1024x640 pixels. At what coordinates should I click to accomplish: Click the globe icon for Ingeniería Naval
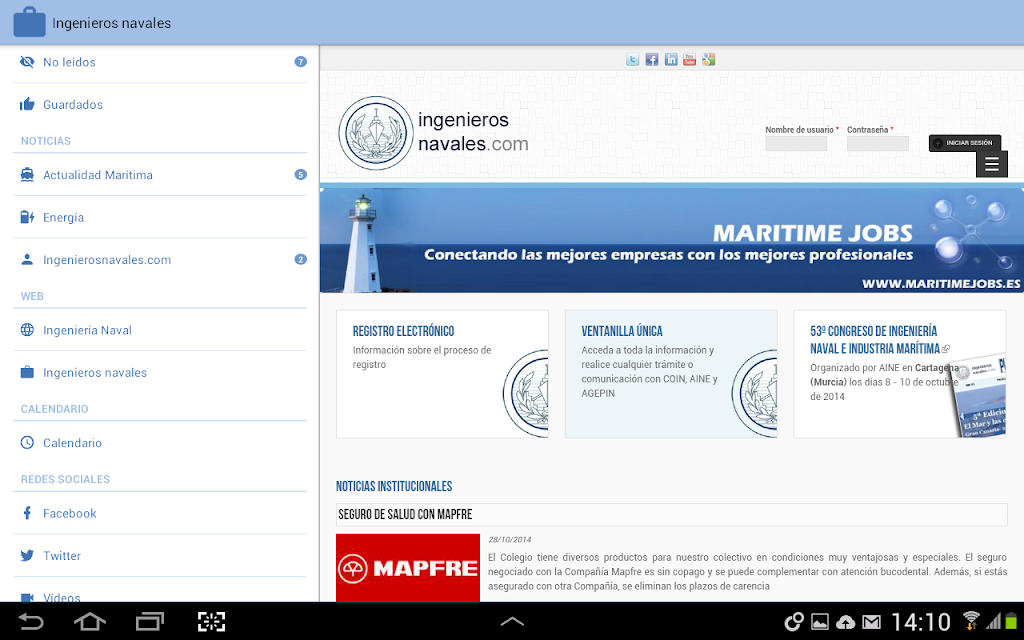27,330
